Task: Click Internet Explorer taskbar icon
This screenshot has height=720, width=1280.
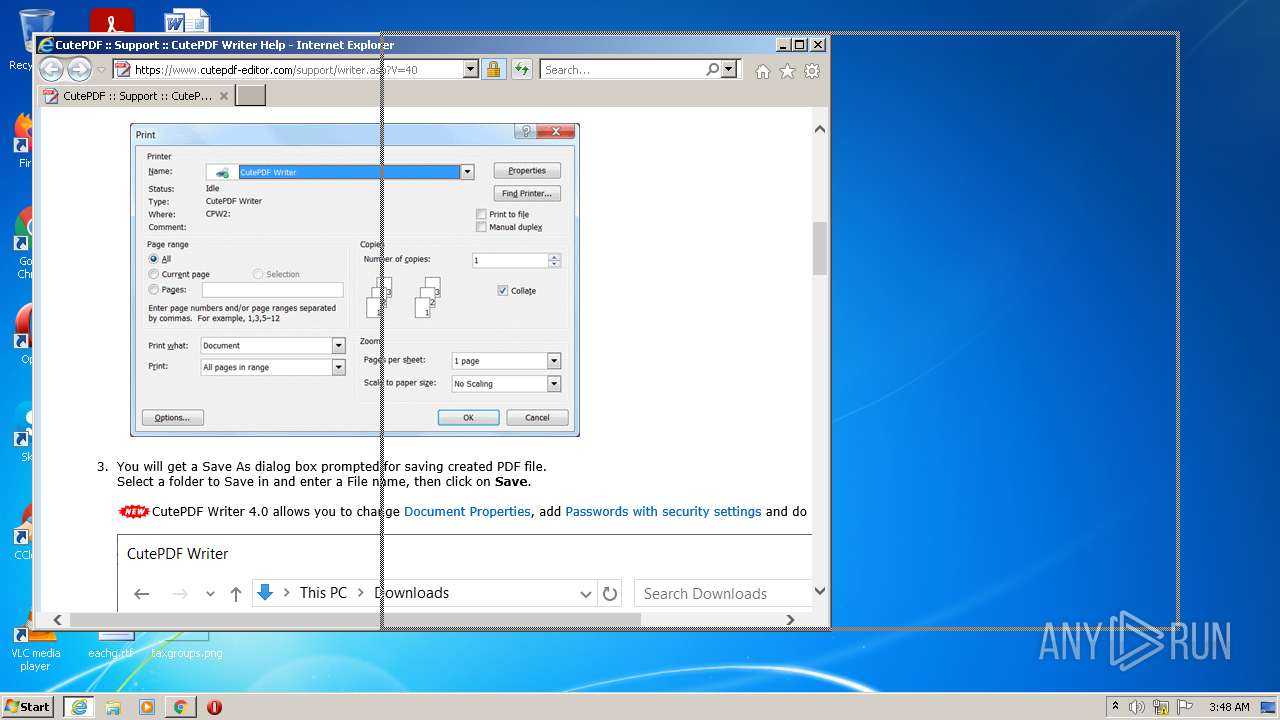Action: click(79, 707)
